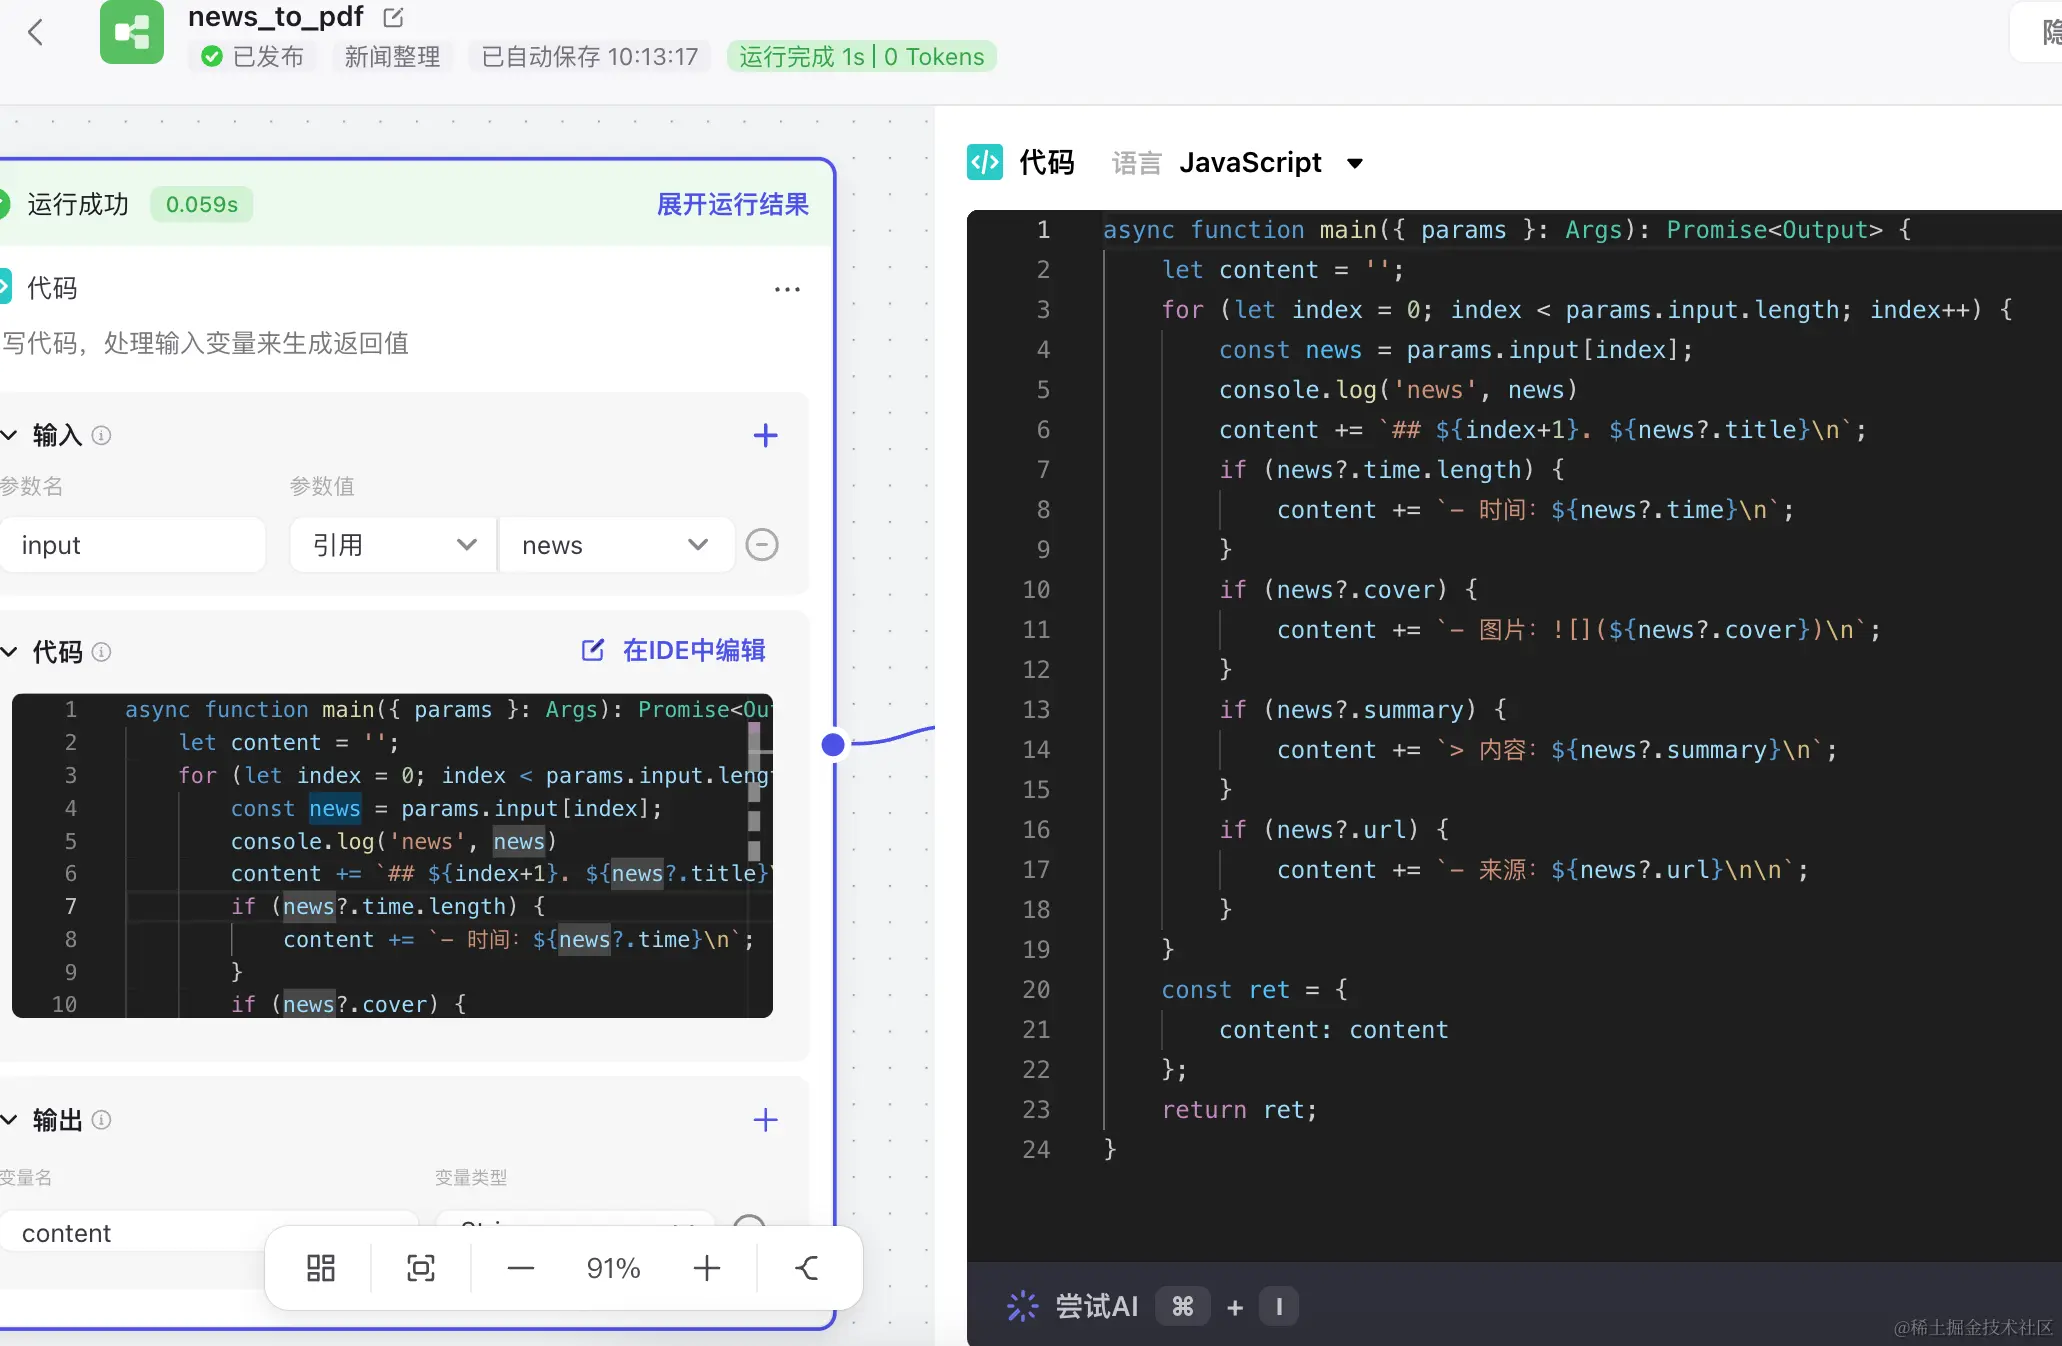
Task: Open the JavaScript language dropdown
Action: pos(1270,163)
